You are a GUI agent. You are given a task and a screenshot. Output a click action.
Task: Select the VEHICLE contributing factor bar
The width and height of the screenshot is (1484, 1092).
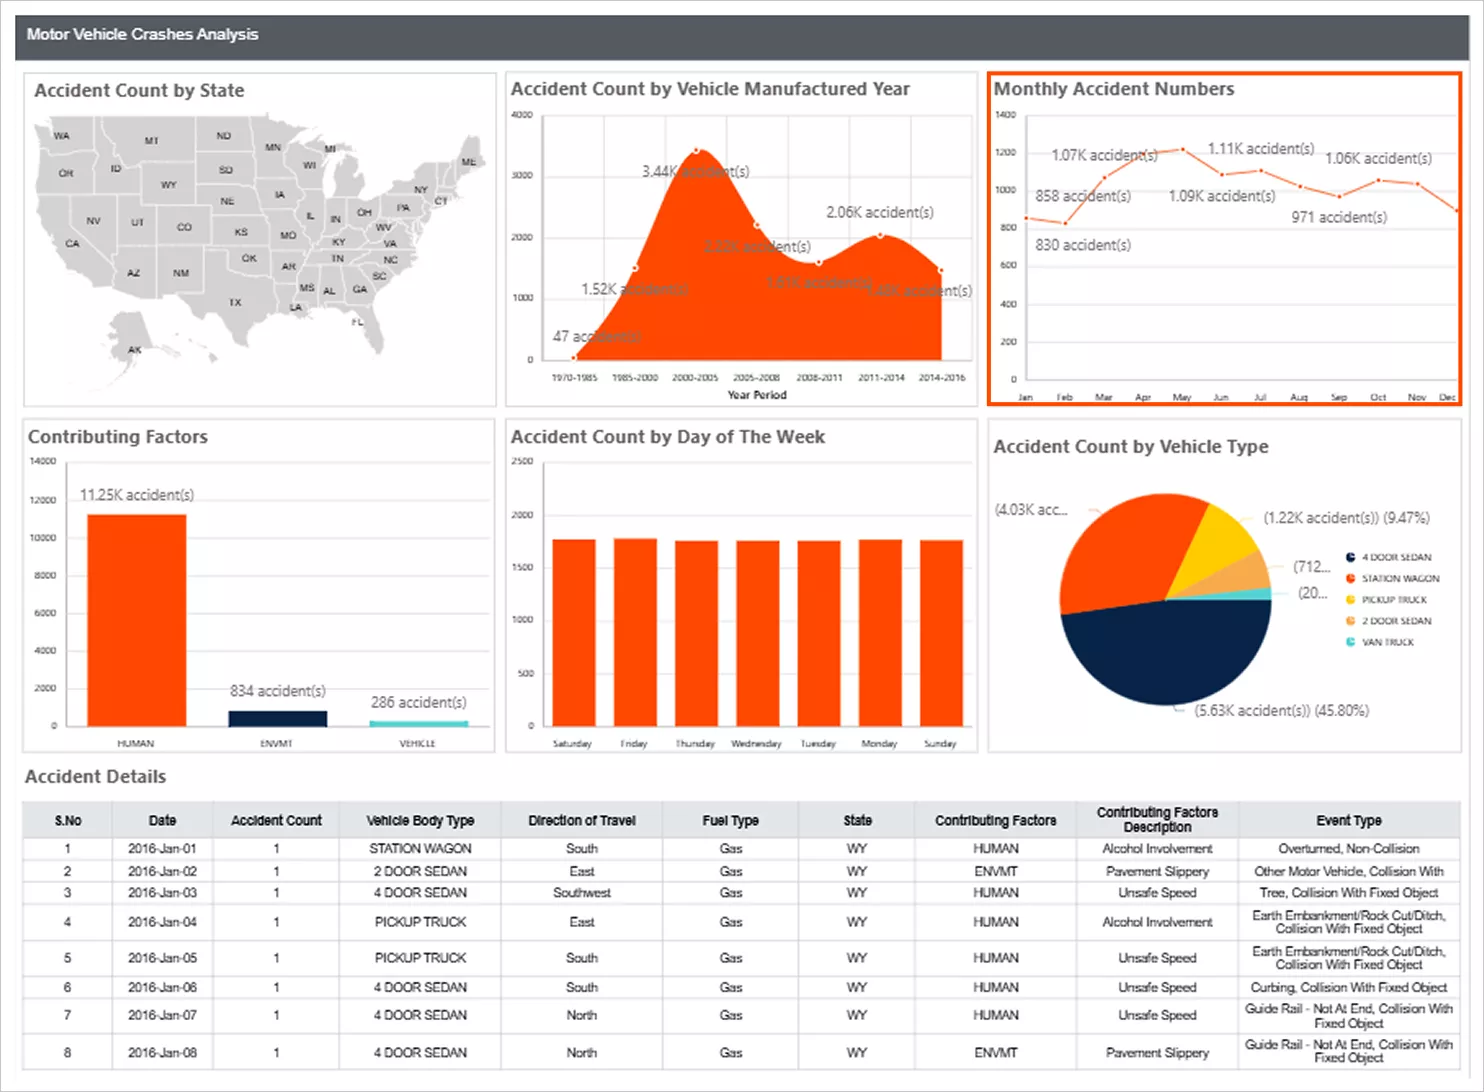point(418,723)
